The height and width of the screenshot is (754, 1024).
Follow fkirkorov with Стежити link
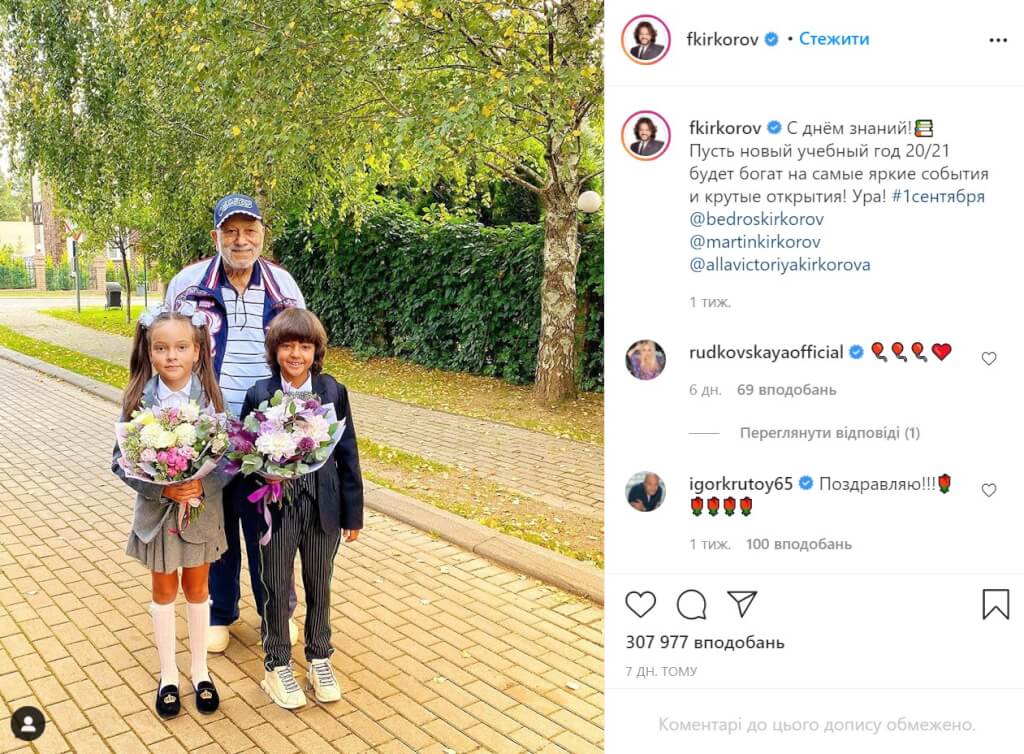click(834, 39)
